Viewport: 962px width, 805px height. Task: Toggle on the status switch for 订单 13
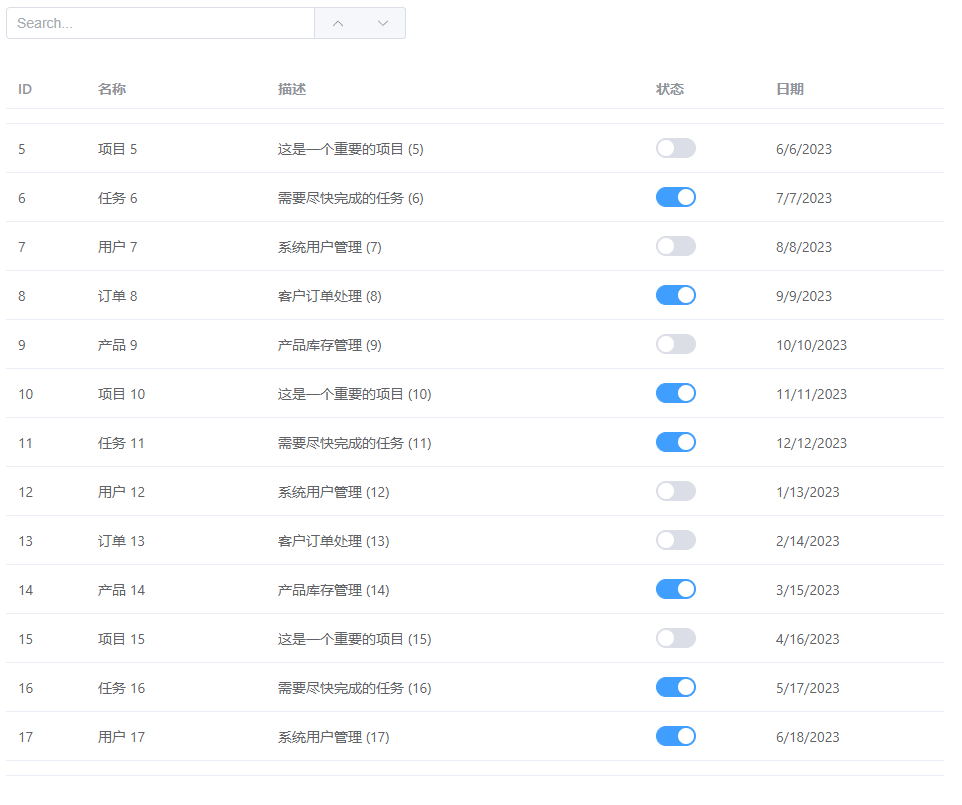pos(675,541)
